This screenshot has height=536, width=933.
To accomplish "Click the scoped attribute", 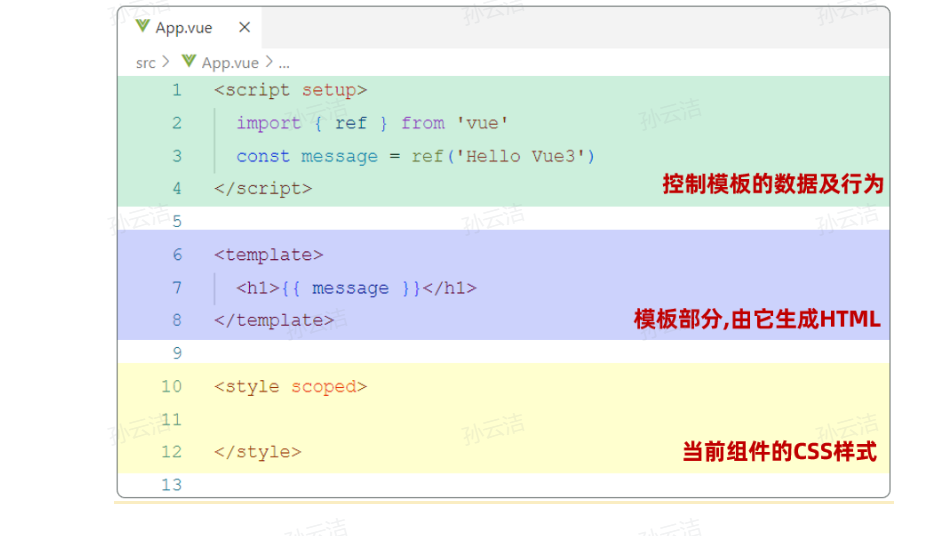I will (324, 387).
